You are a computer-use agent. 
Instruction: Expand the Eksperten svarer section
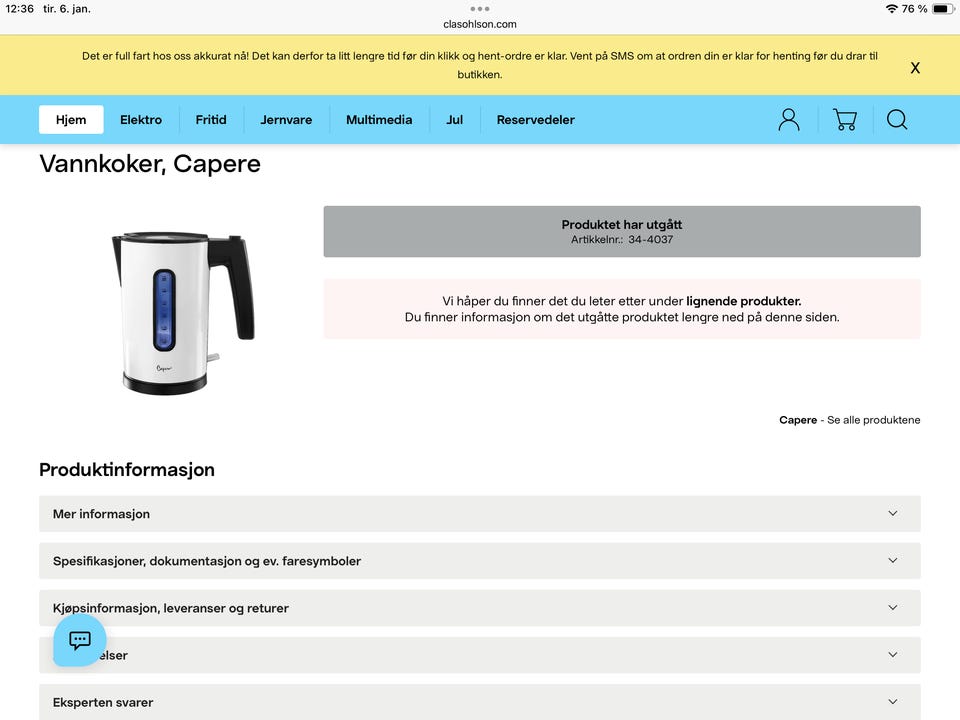[479, 702]
